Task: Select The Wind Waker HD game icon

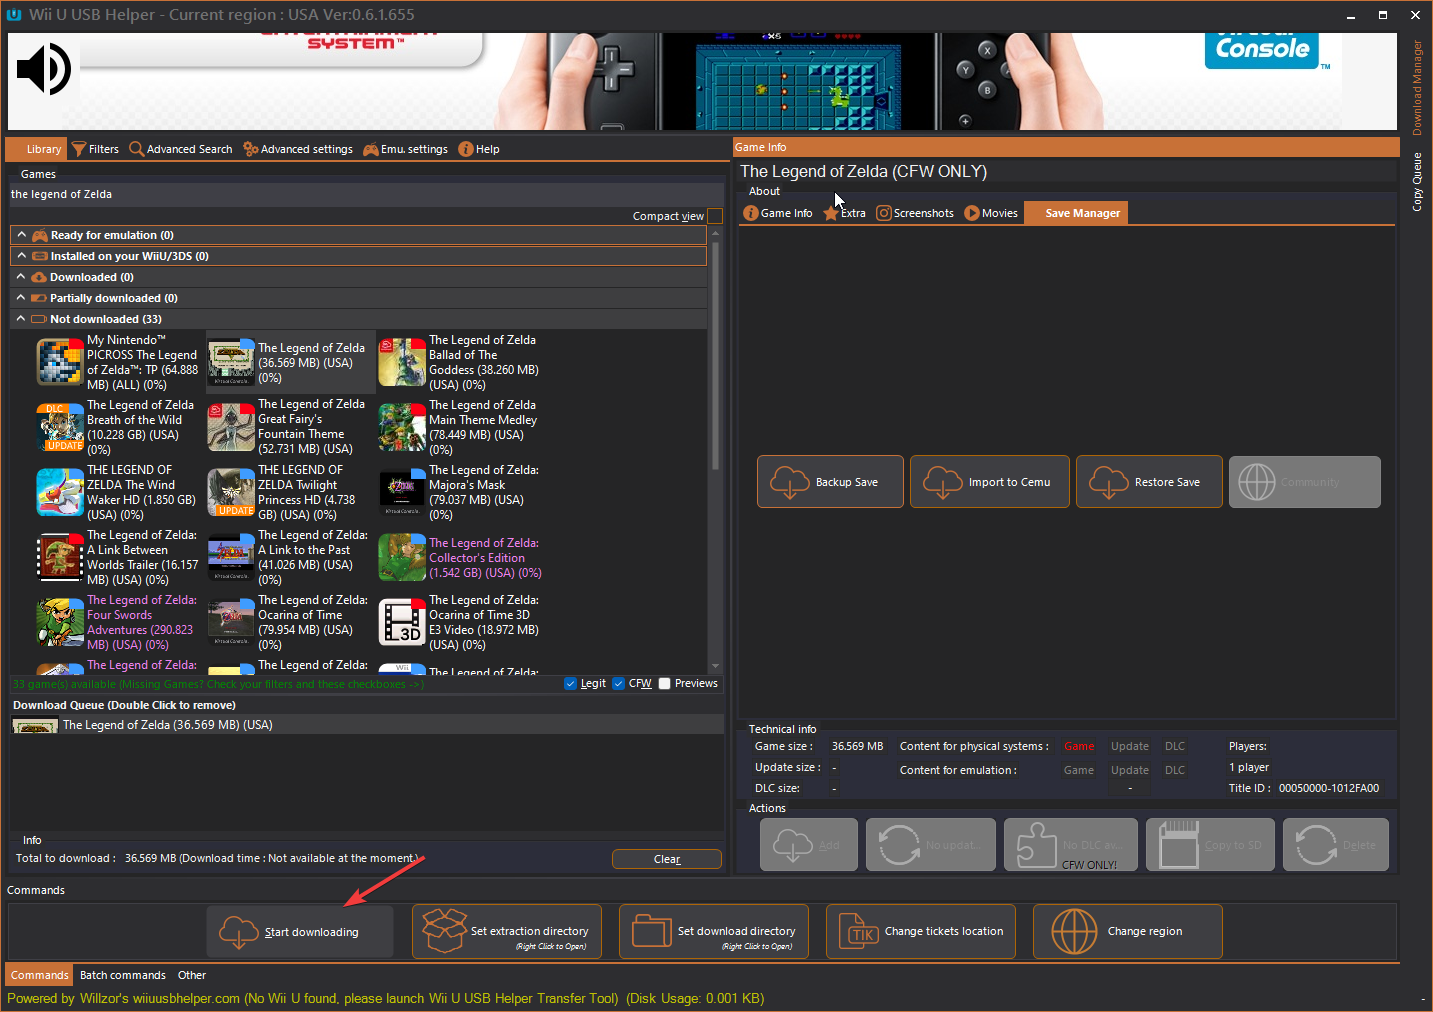Action: [60, 492]
